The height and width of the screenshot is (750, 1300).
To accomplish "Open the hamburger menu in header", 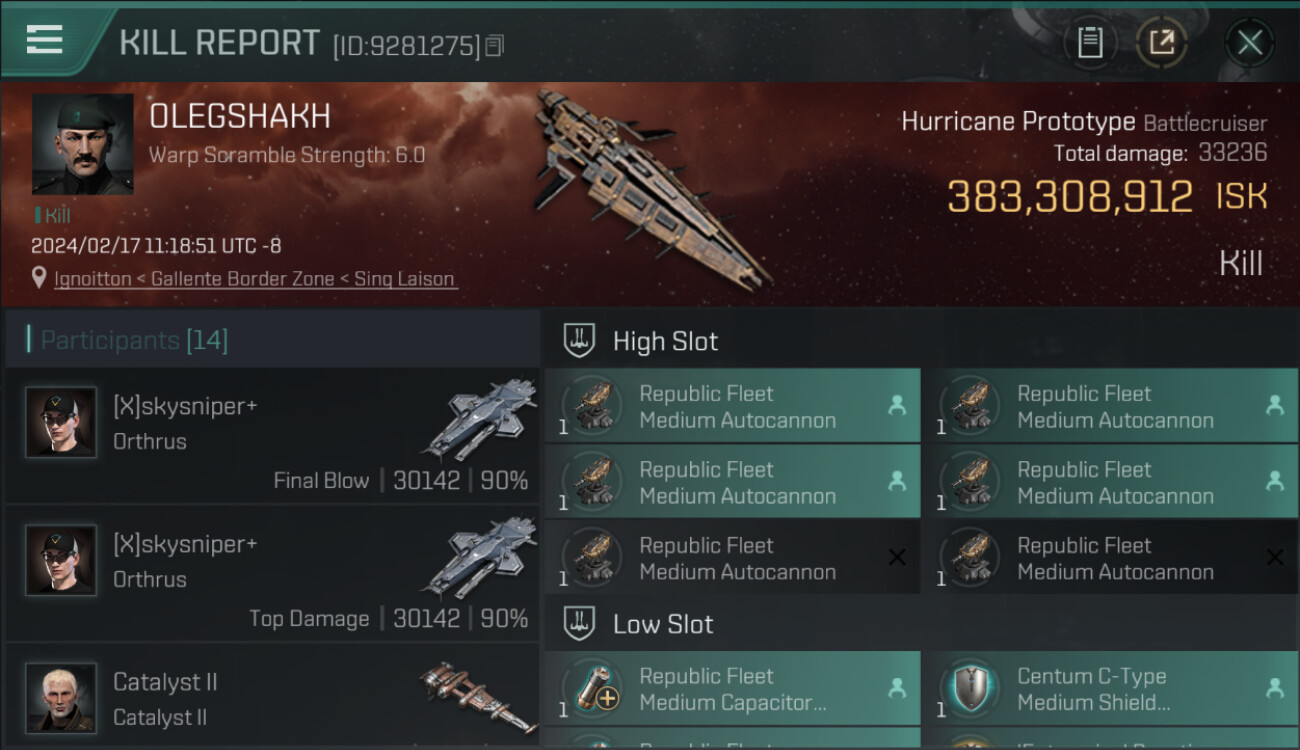I will pos(45,40).
